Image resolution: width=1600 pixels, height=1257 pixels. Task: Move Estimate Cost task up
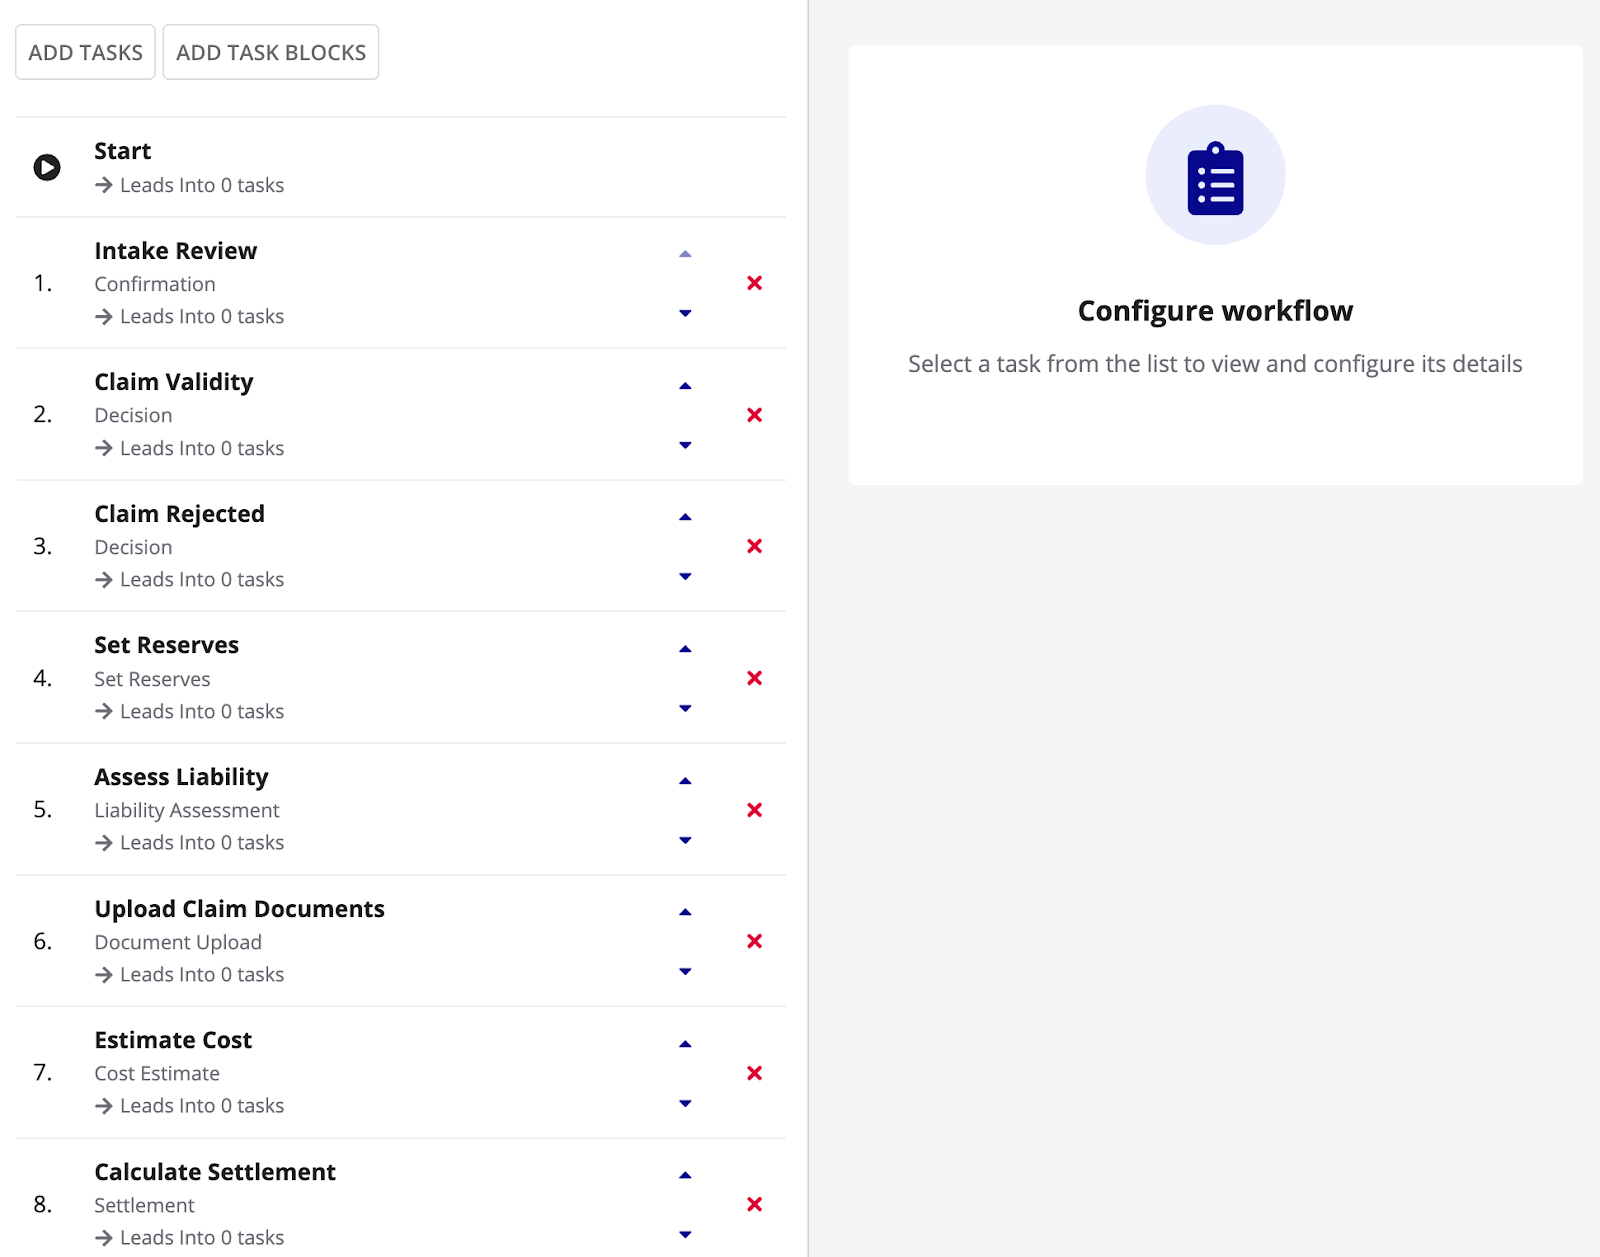click(685, 1044)
